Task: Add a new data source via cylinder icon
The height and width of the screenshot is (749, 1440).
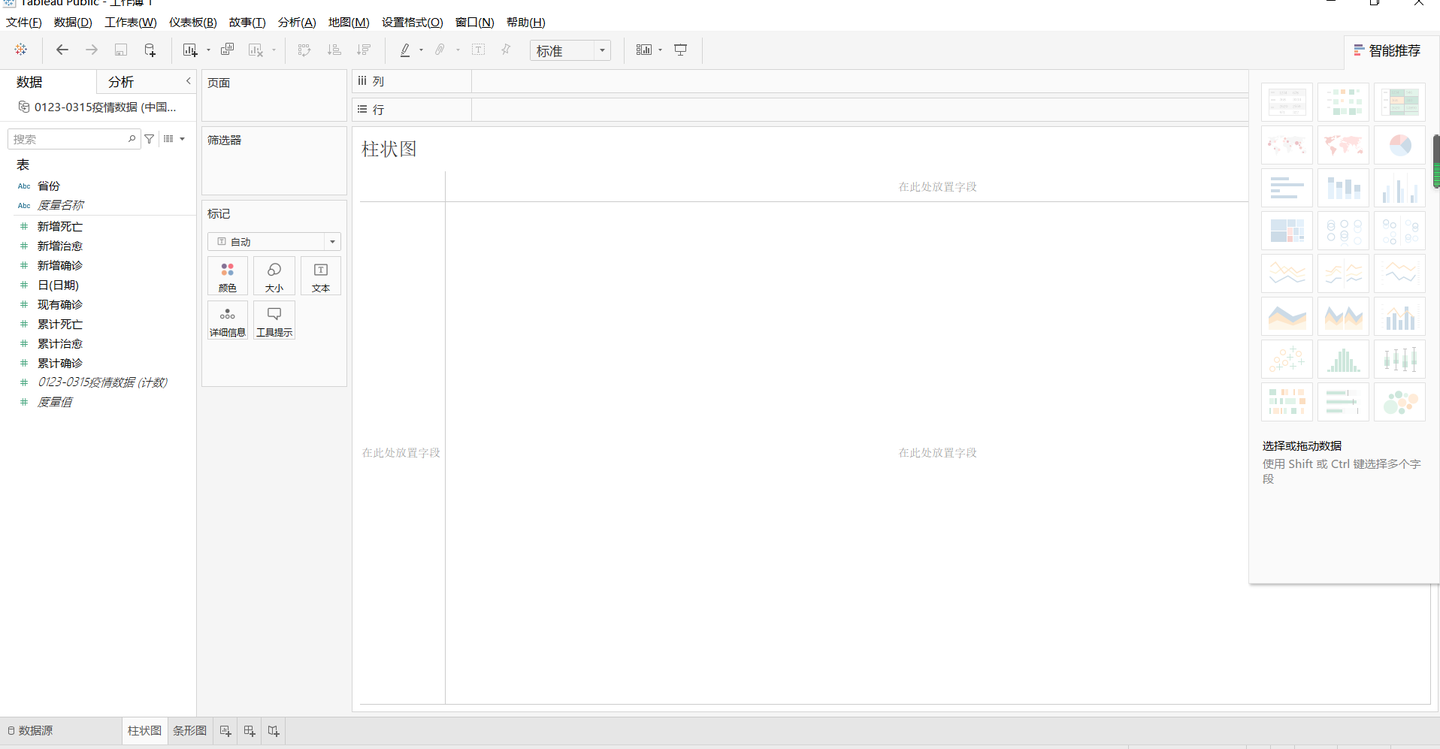Action: 150,50
